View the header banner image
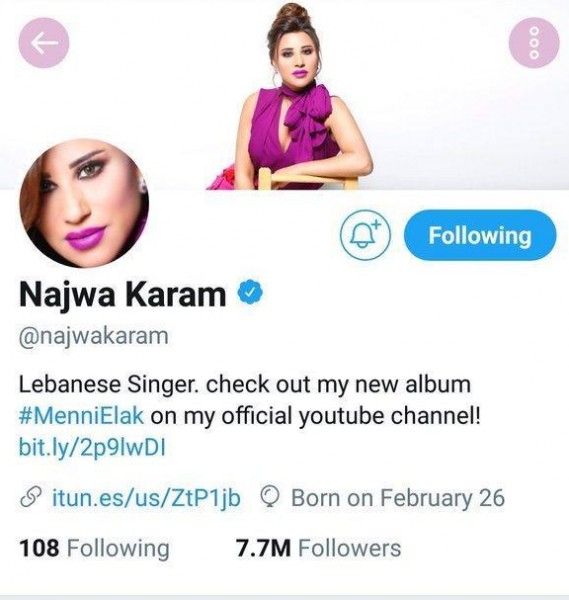569x600 pixels. [x=284, y=95]
